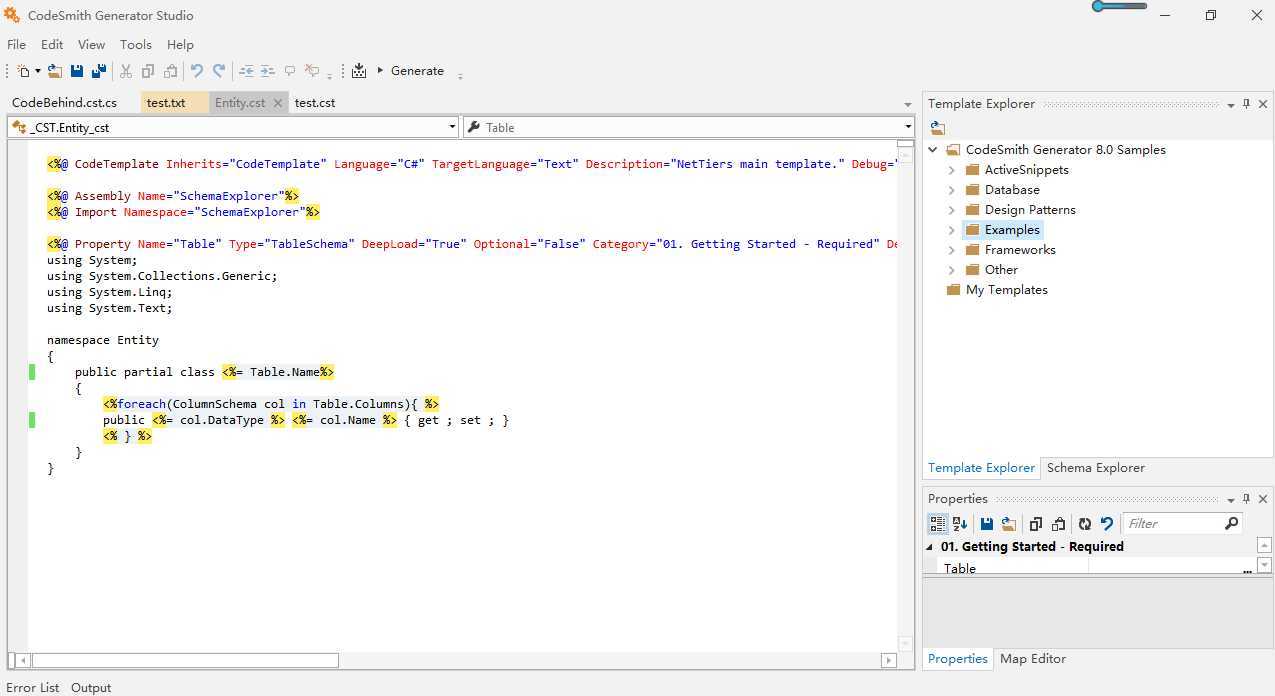The image size is (1275, 696).
Task: Save the current file via toolbar
Action: tap(77, 71)
